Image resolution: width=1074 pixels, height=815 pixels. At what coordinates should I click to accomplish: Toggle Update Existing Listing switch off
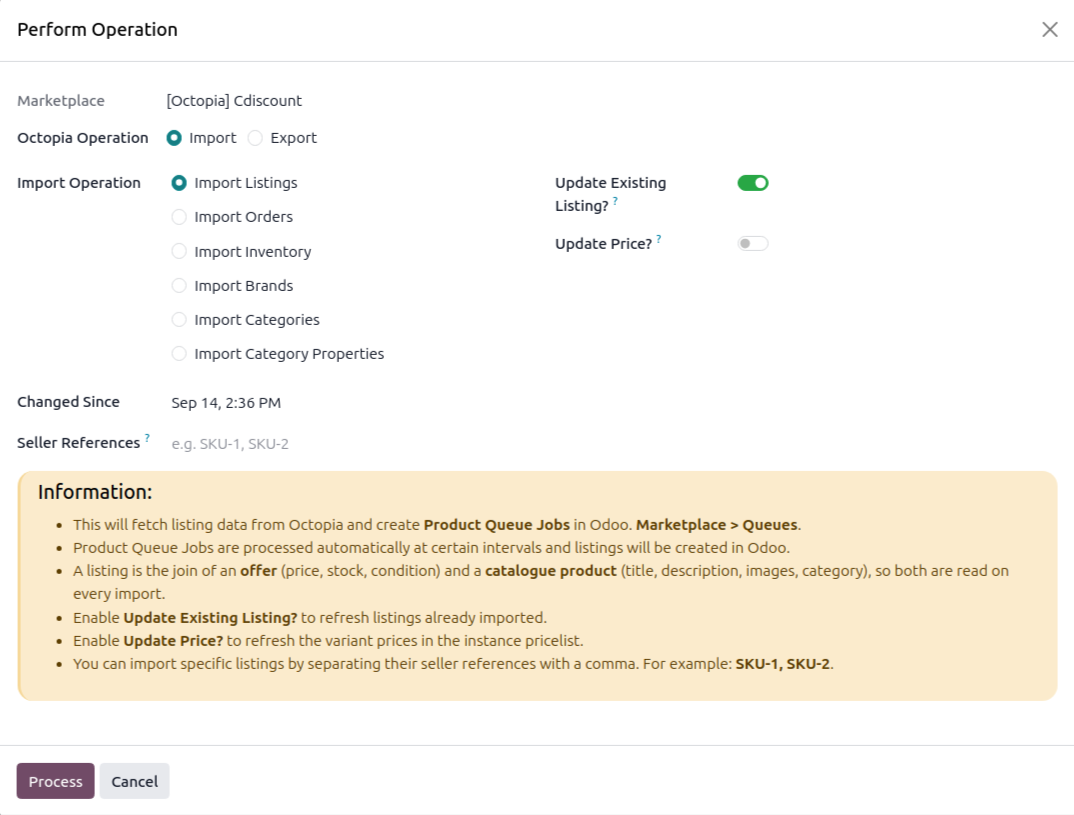click(753, 183)
